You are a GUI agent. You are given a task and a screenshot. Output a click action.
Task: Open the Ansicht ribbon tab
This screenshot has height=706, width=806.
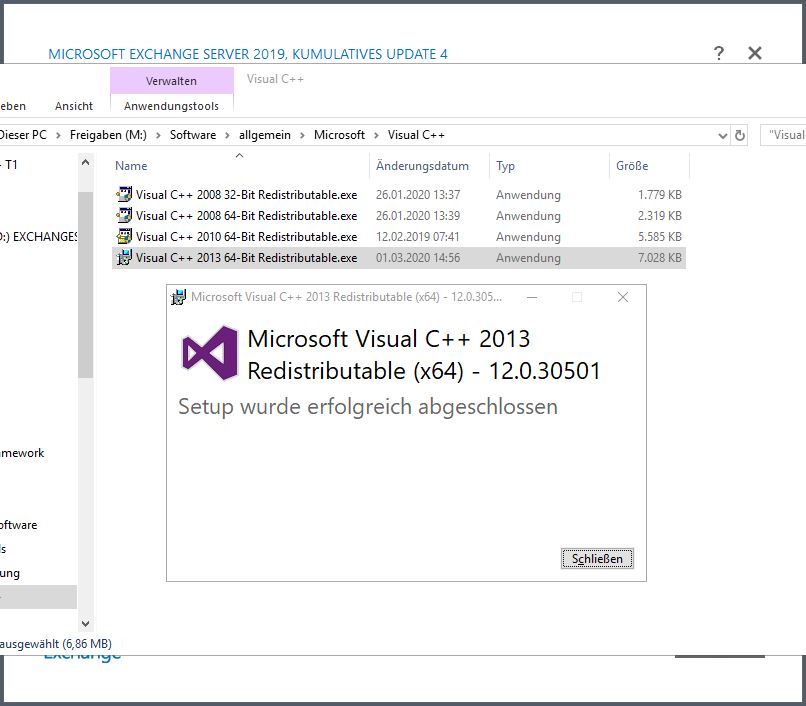click(x=74, y=106)
